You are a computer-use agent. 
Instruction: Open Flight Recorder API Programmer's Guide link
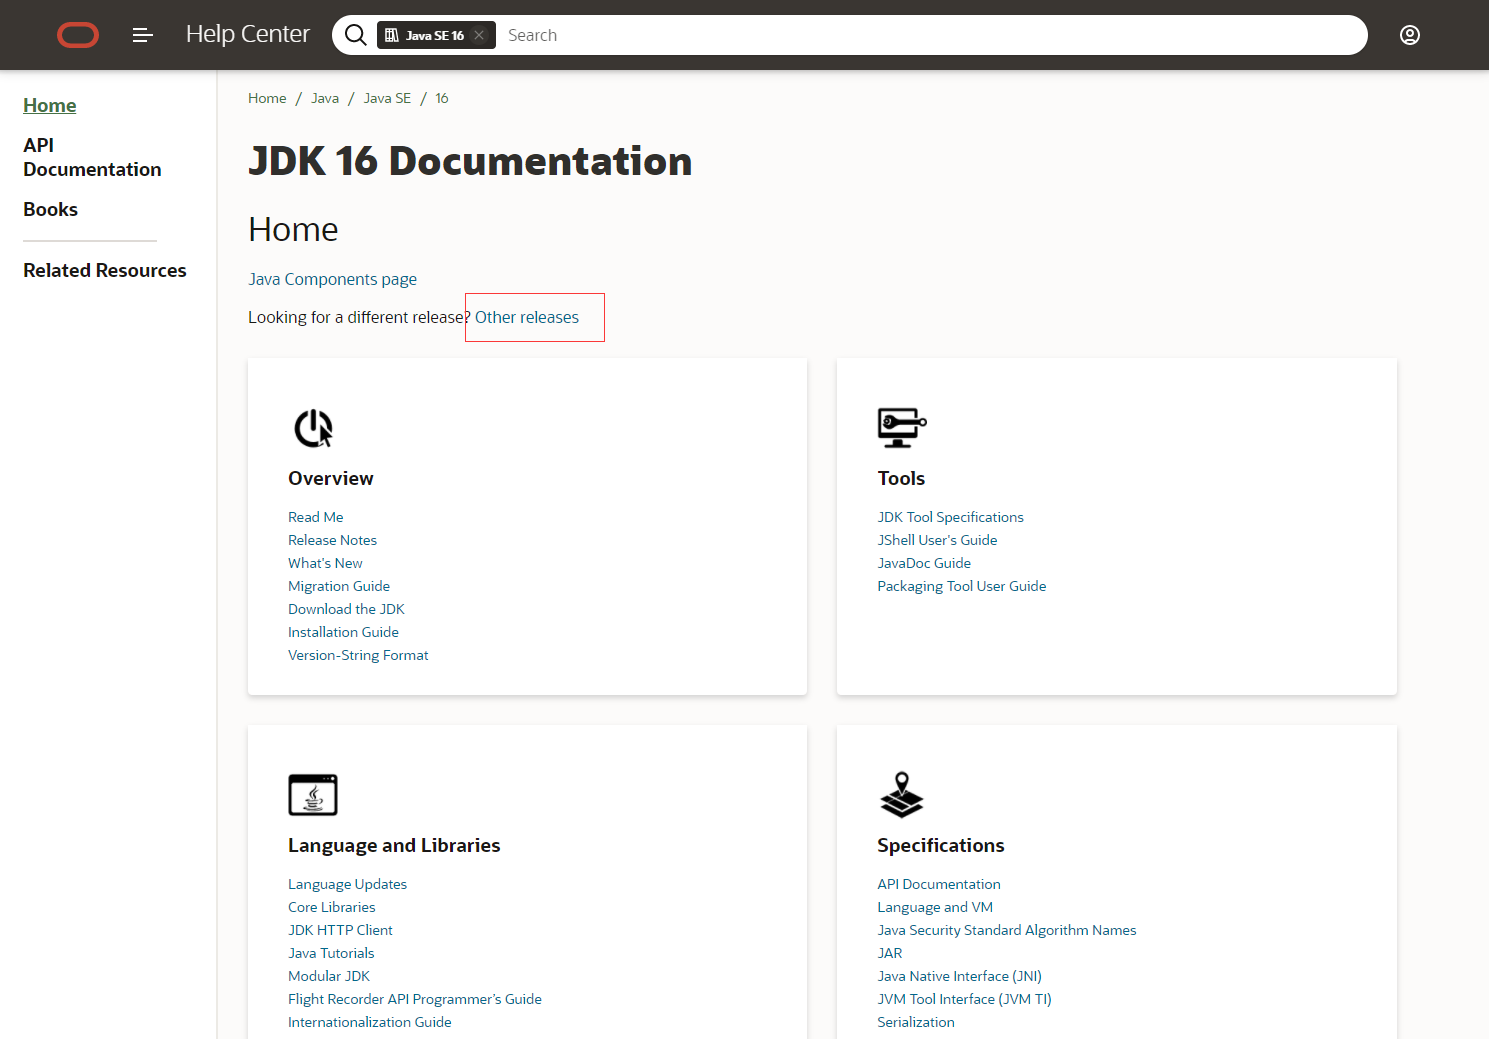pyautogui.click(x=415, y=999)
